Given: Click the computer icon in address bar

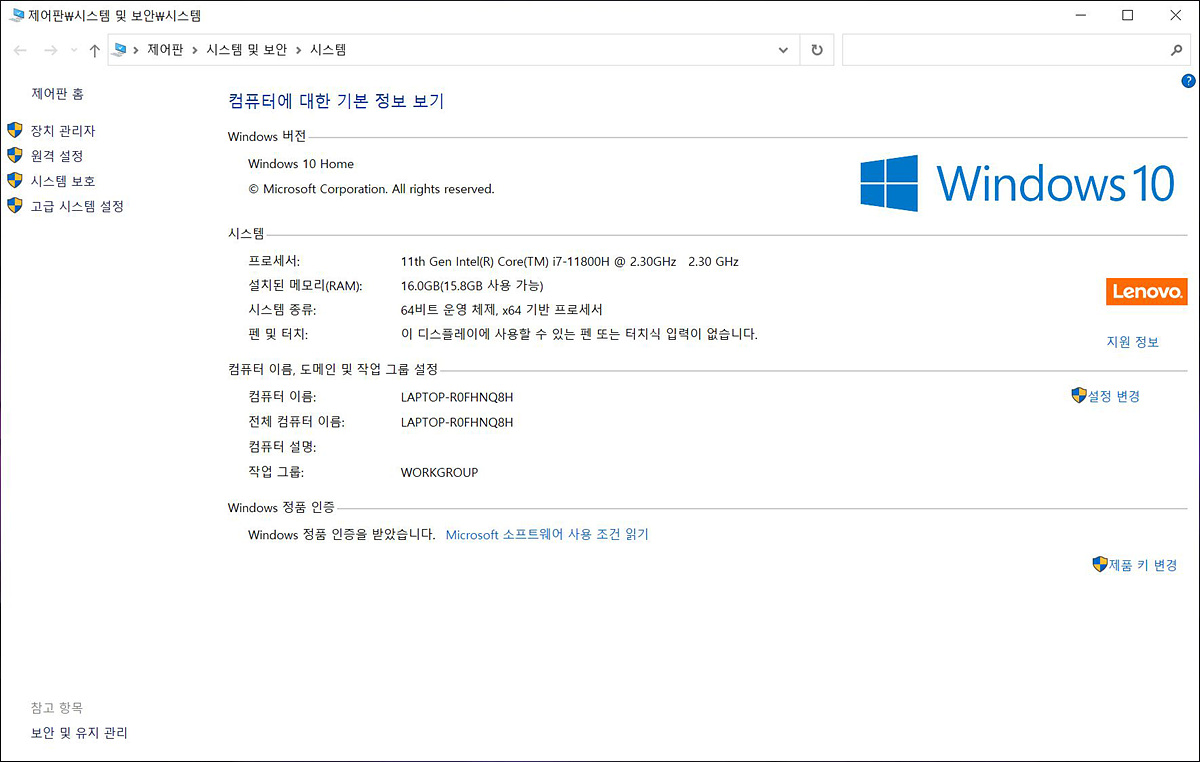Looking at the screenshot, I should click(x=121, y=49).
